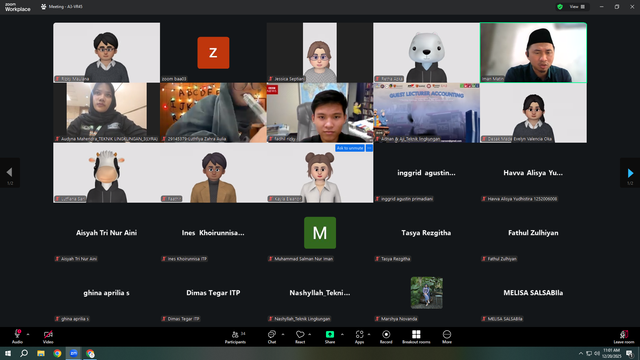Select the zoom baa03 tile with Z avatar
Image resolution: width=640 pixels, height=360 pixels.
[x=213, y=53]
